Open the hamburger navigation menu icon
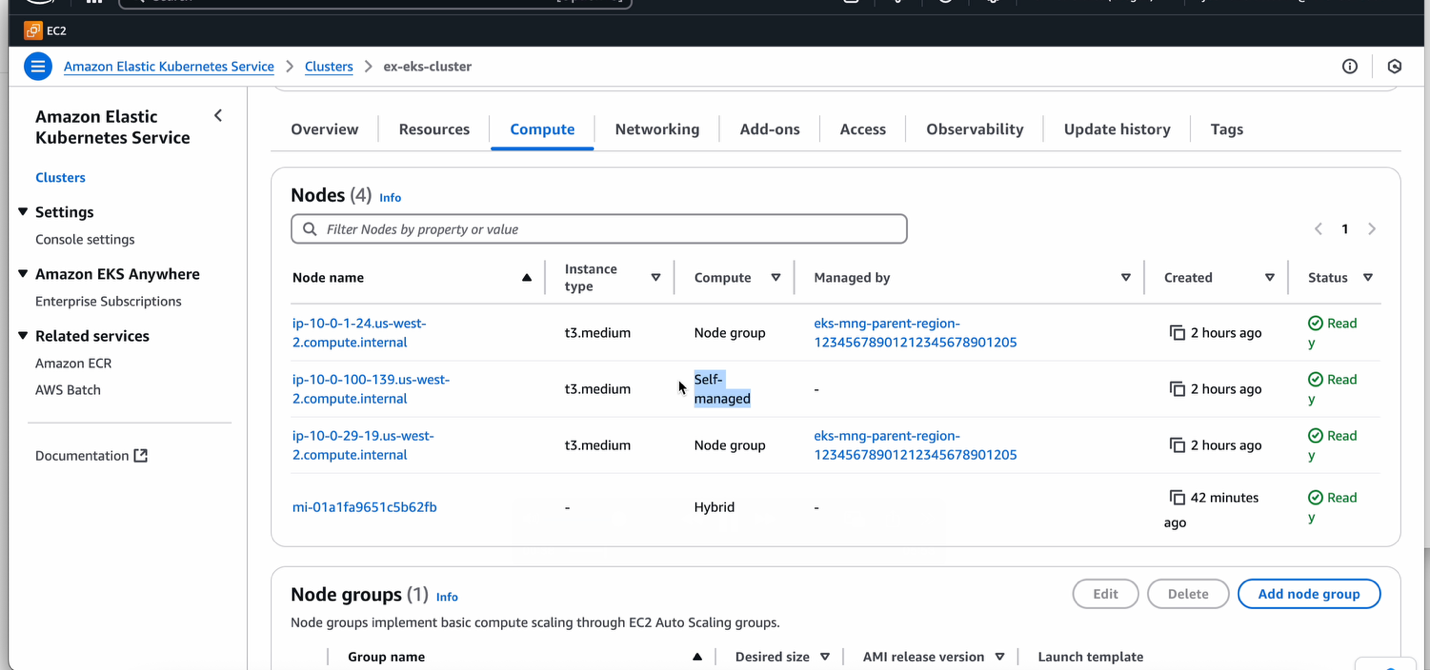 [x=38, y=67]
